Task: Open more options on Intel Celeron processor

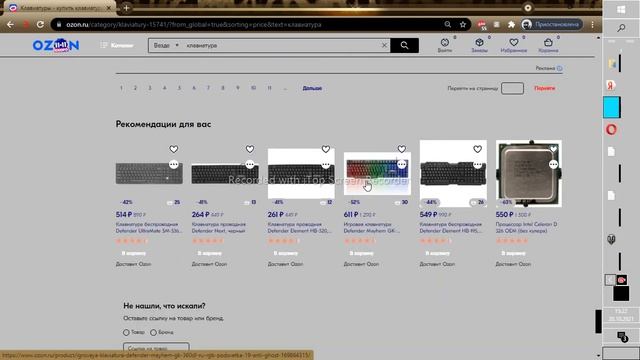Action: click(553, 164)
